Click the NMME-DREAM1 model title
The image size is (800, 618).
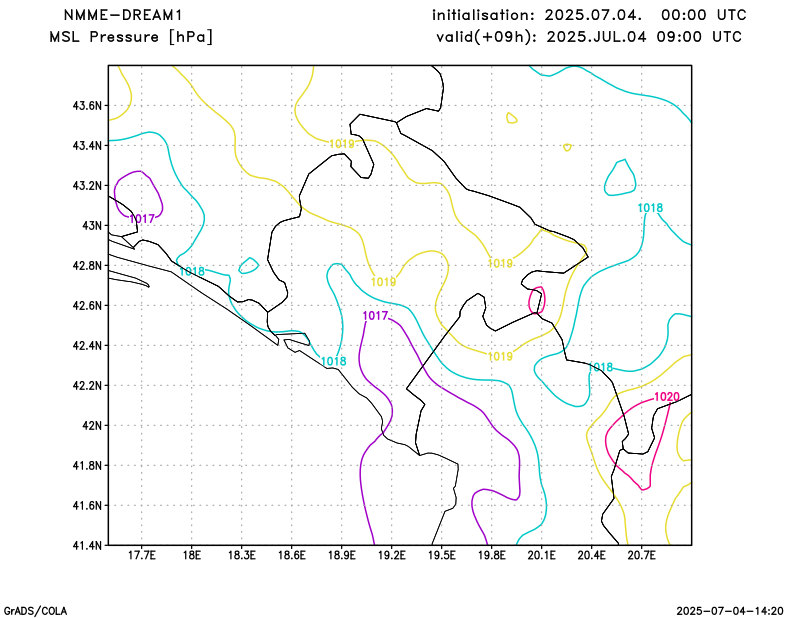click(122, 15)
